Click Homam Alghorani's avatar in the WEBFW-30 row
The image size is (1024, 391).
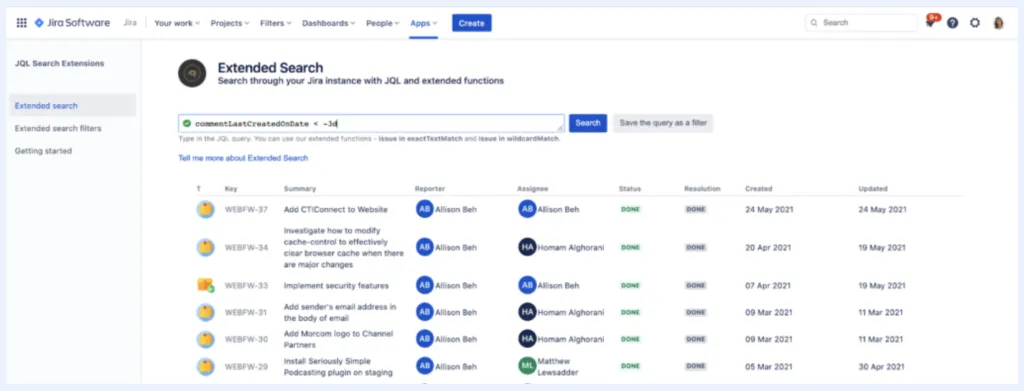click(527, 339)
